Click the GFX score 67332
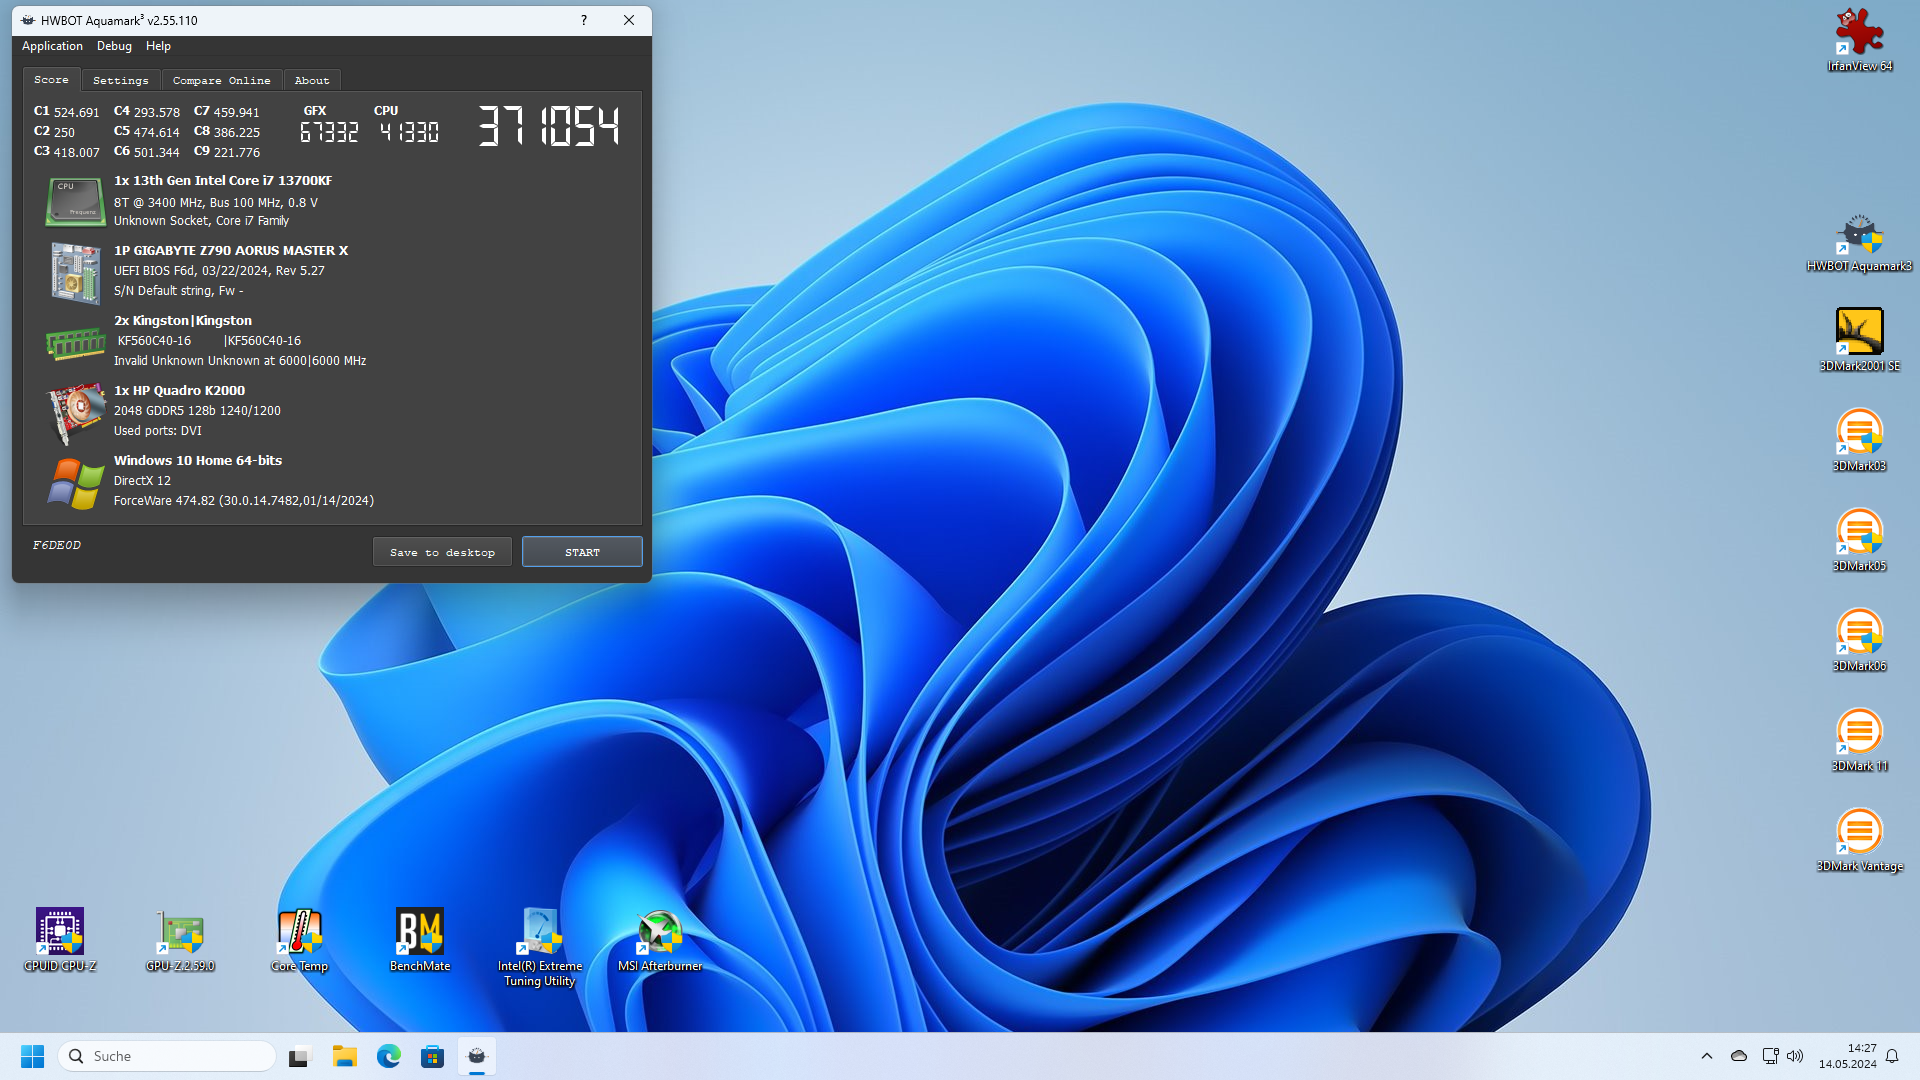1920x1080 pixels. pos(329,132)
